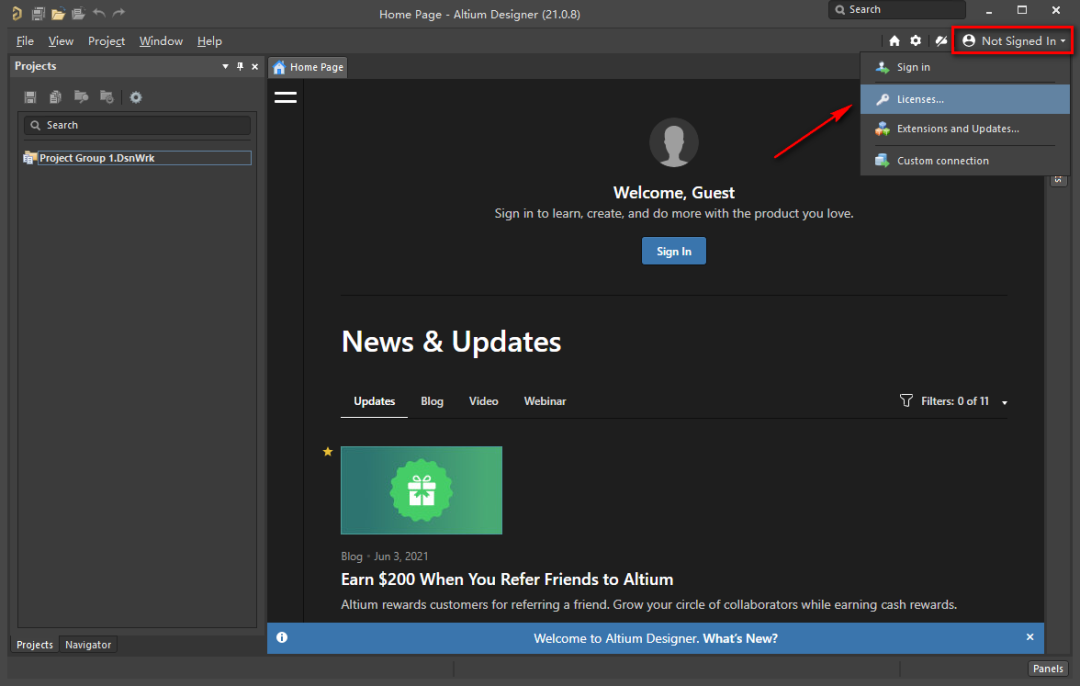Click the blue Sign In button
The width and height of the screenshot is (1080, 686).
pos(673,251)
